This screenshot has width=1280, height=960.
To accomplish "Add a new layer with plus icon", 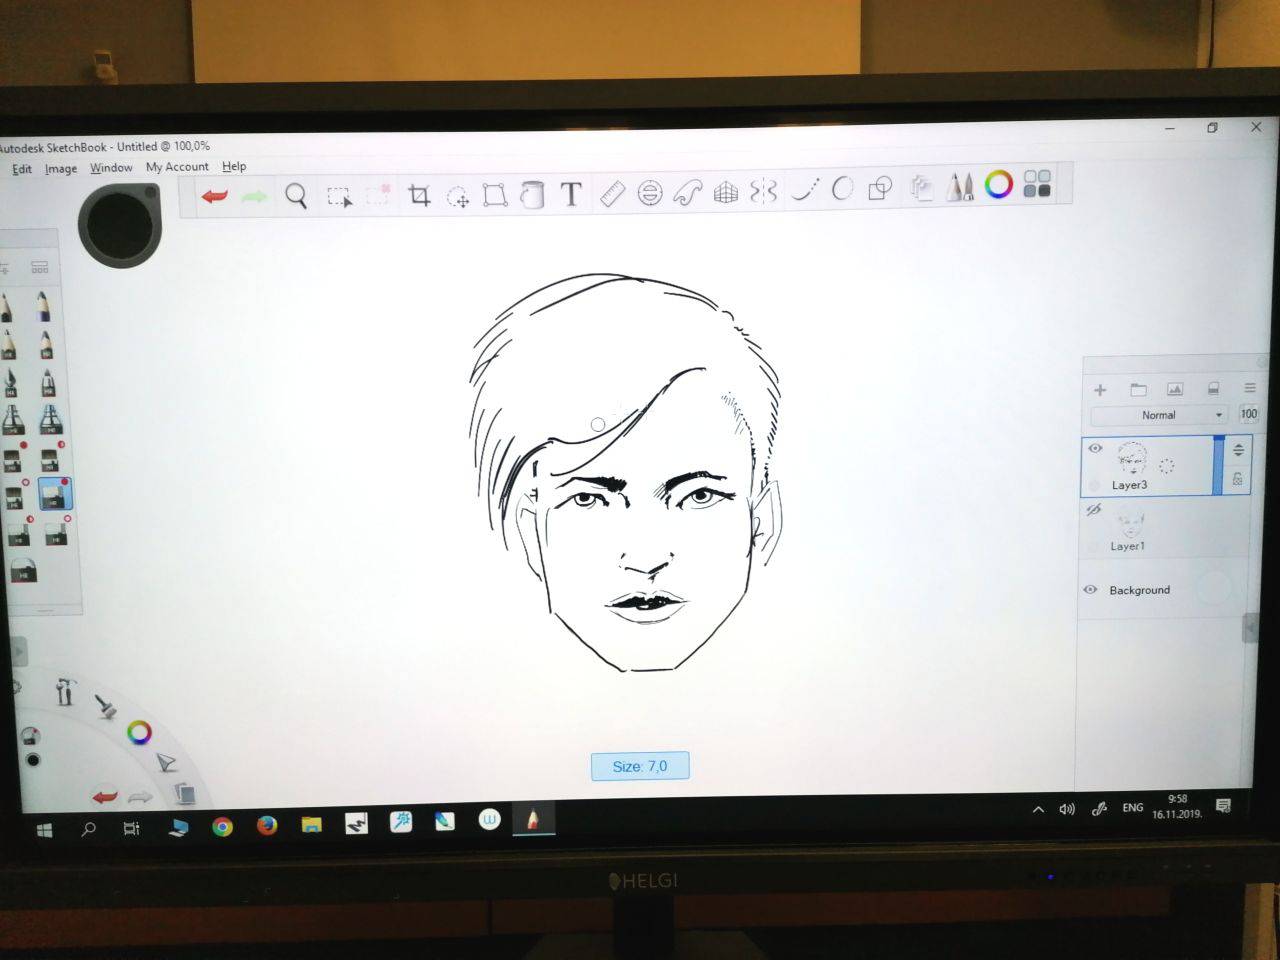I will 1100,390.
